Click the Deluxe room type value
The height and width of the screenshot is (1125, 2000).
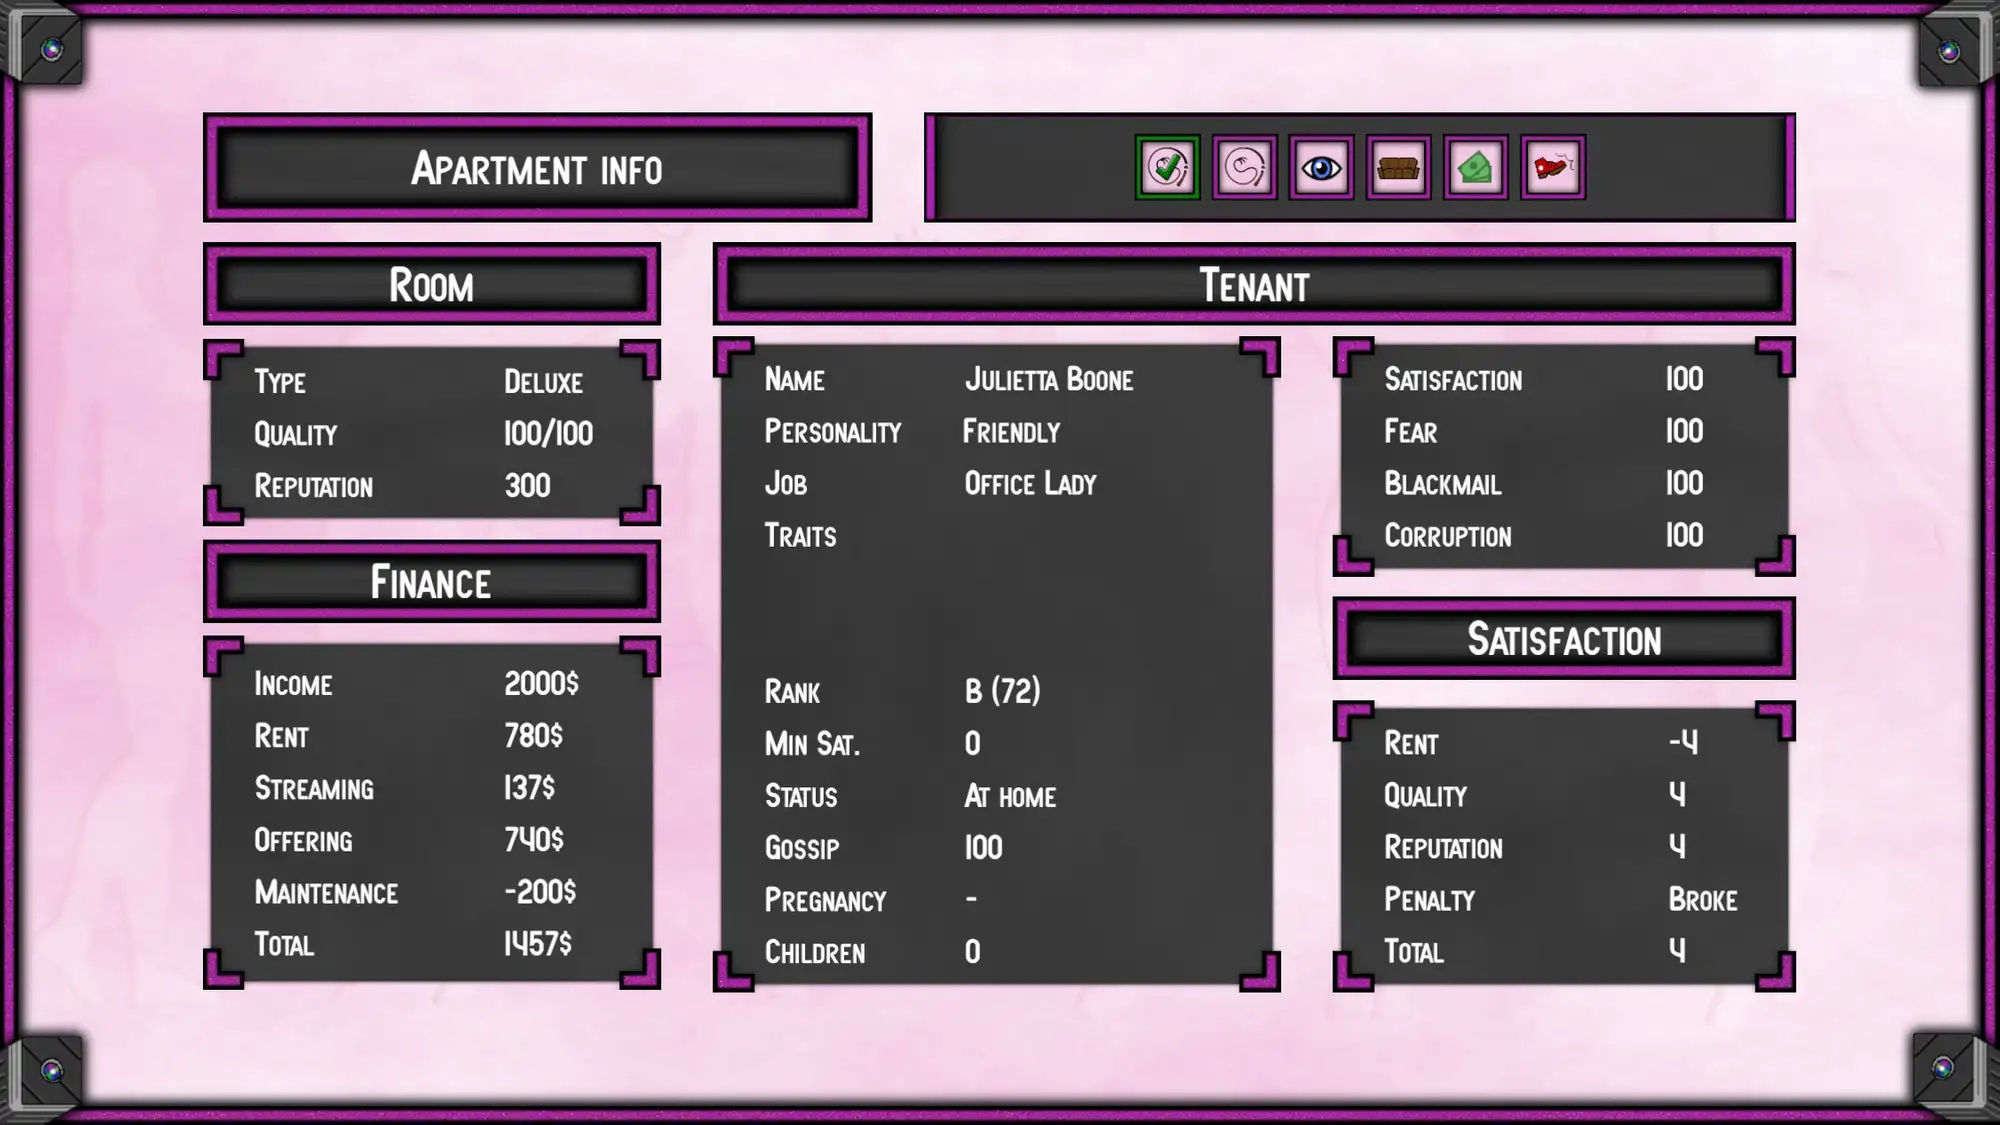543,382
